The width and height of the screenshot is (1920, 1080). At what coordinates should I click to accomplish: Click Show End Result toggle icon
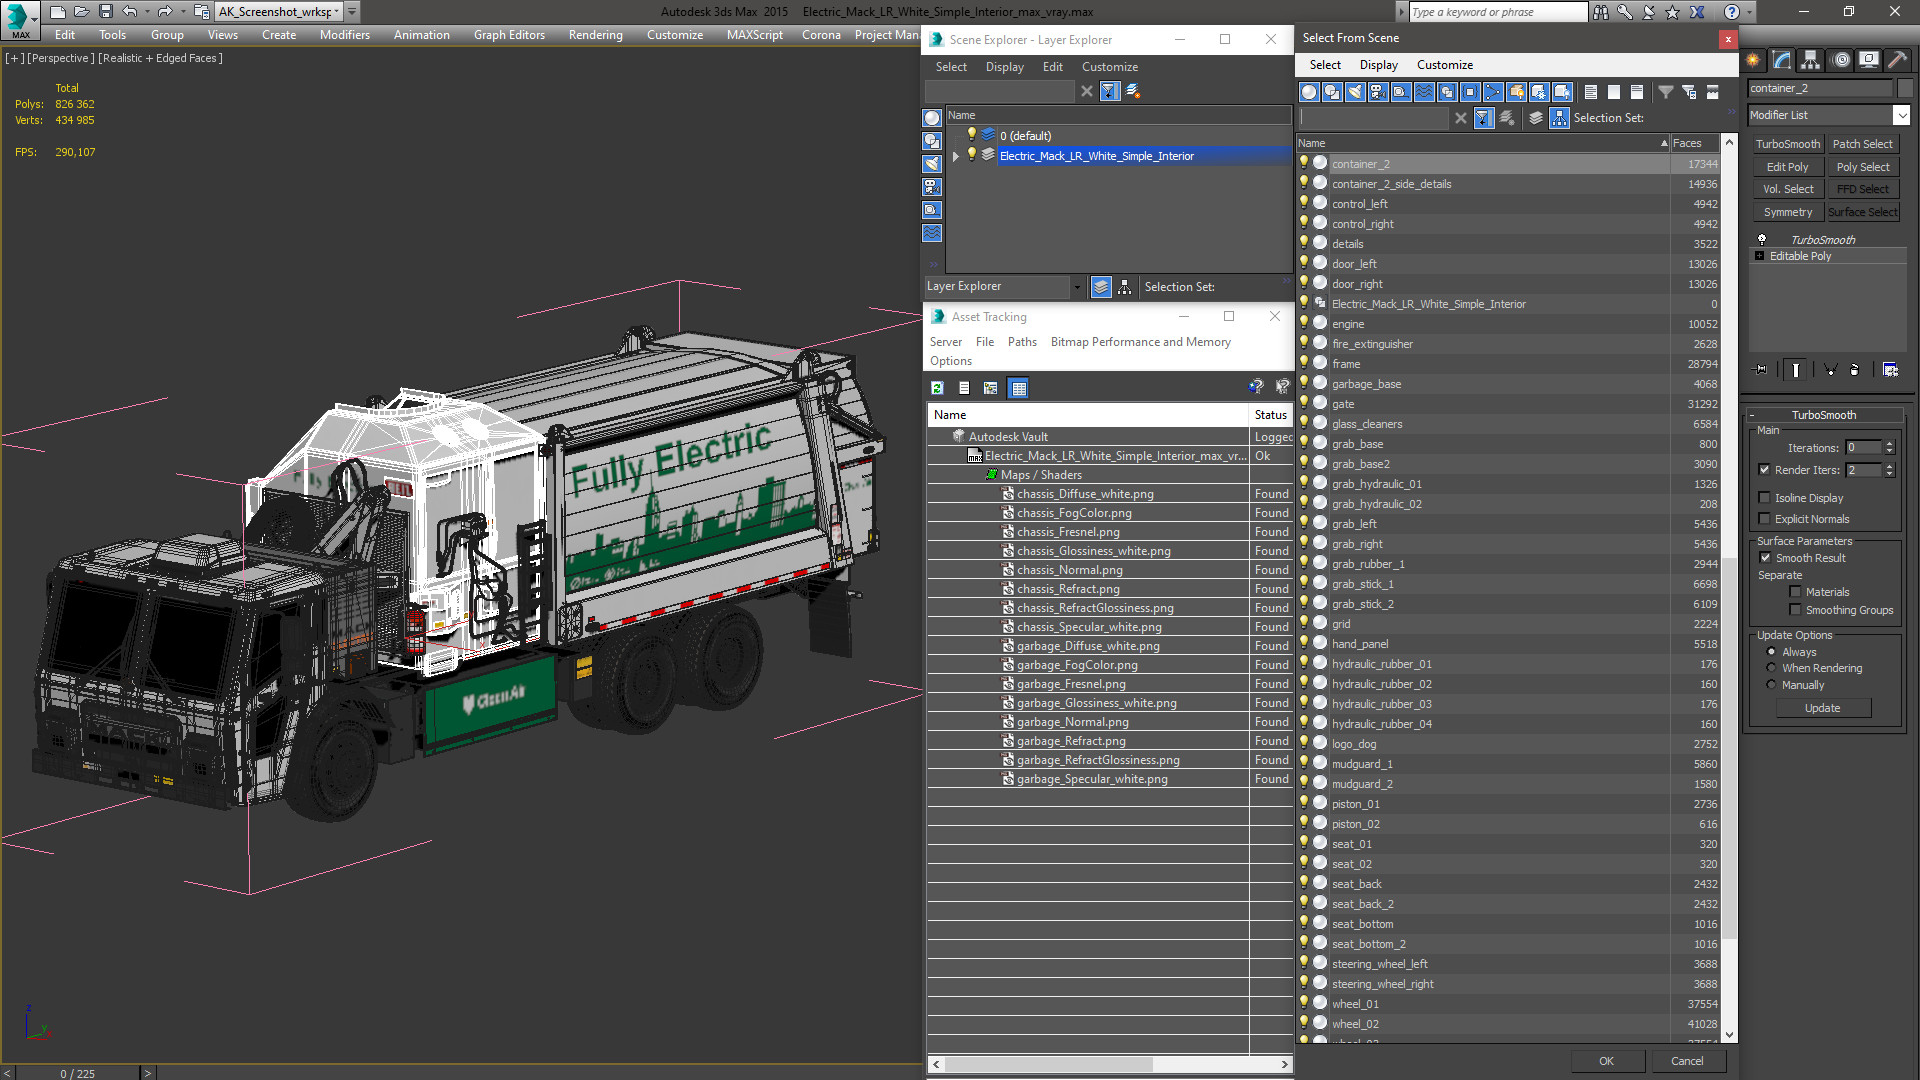pos(1796,369)
